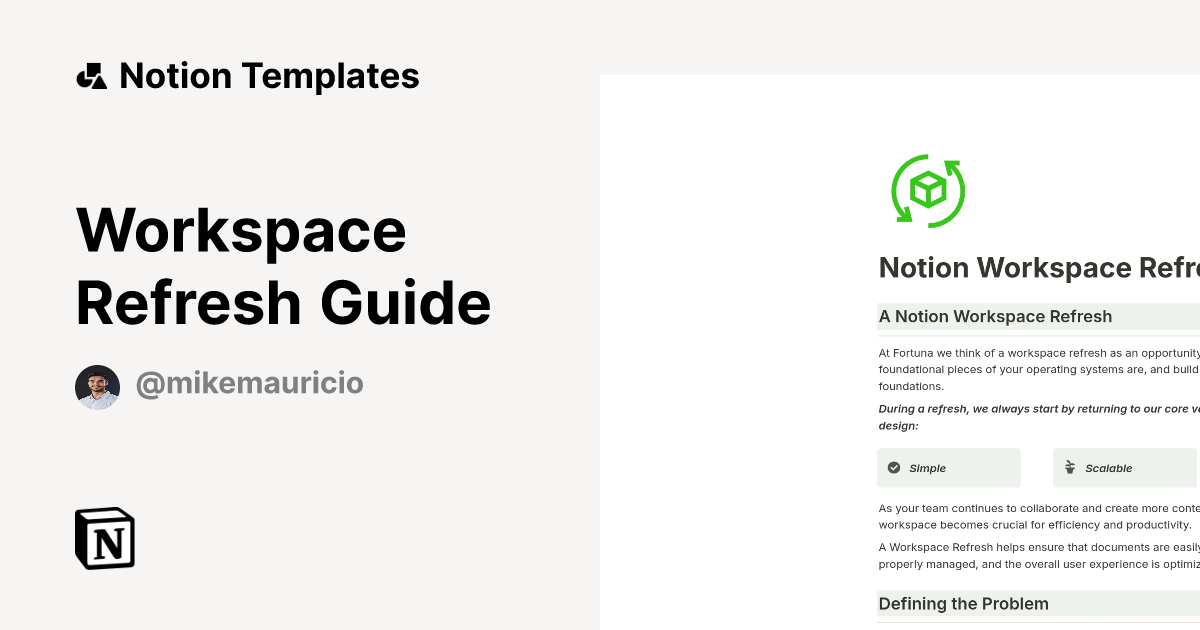Image resolution: width=1200 pixels, height=630 pixels.
Task: Click the plant icon beside Scalable
Action: [x=1069, y=467]
